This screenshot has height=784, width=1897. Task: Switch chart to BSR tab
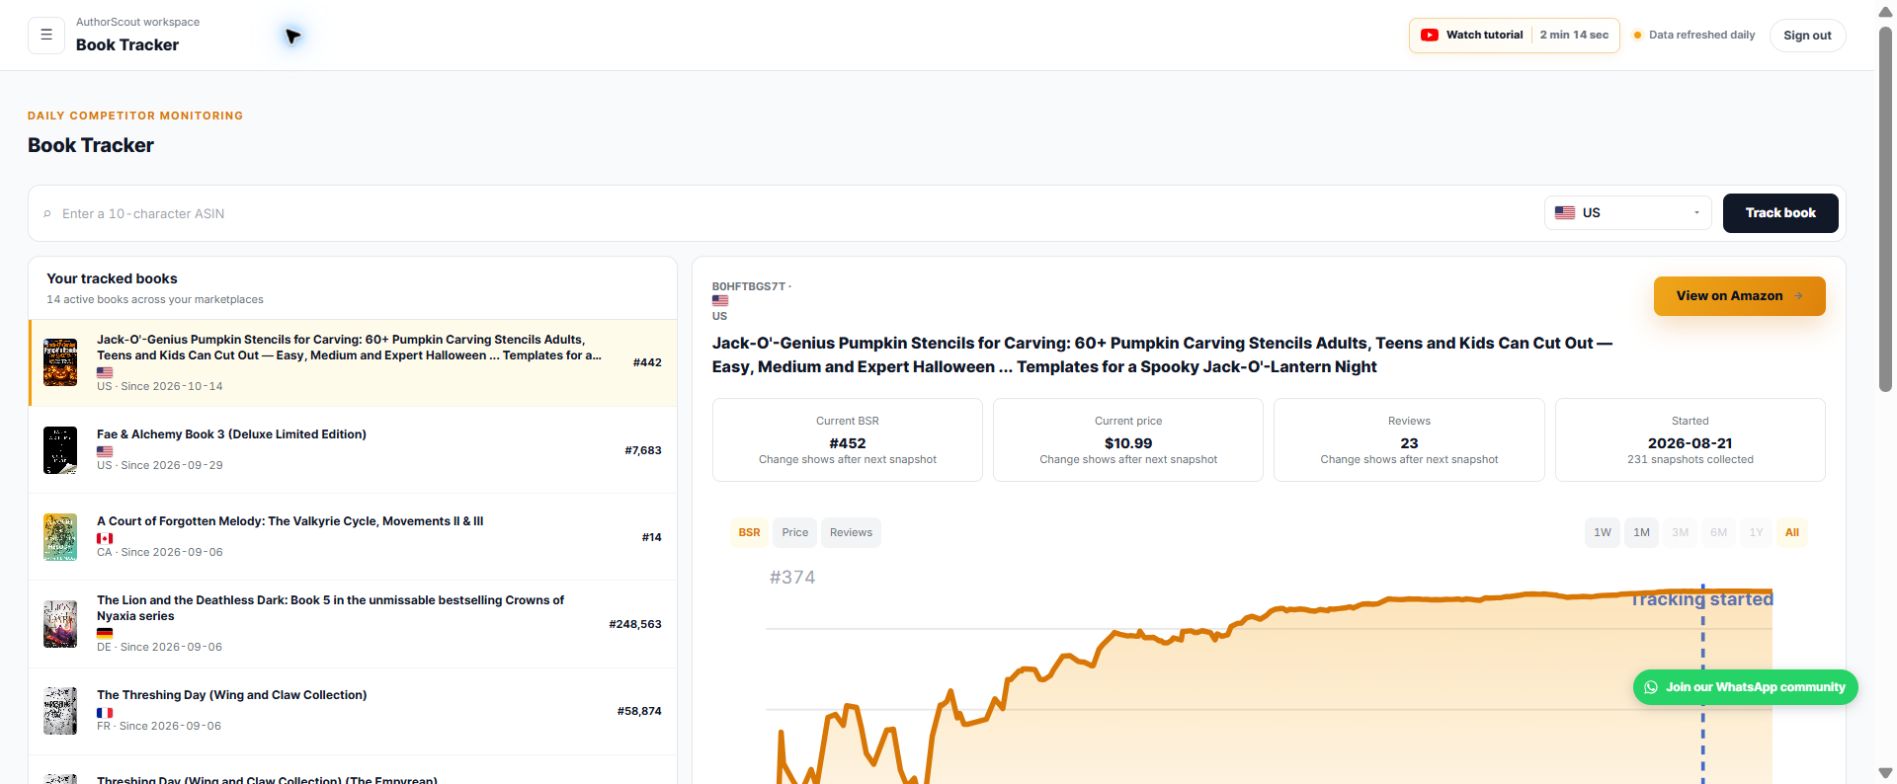click(749, 533)
